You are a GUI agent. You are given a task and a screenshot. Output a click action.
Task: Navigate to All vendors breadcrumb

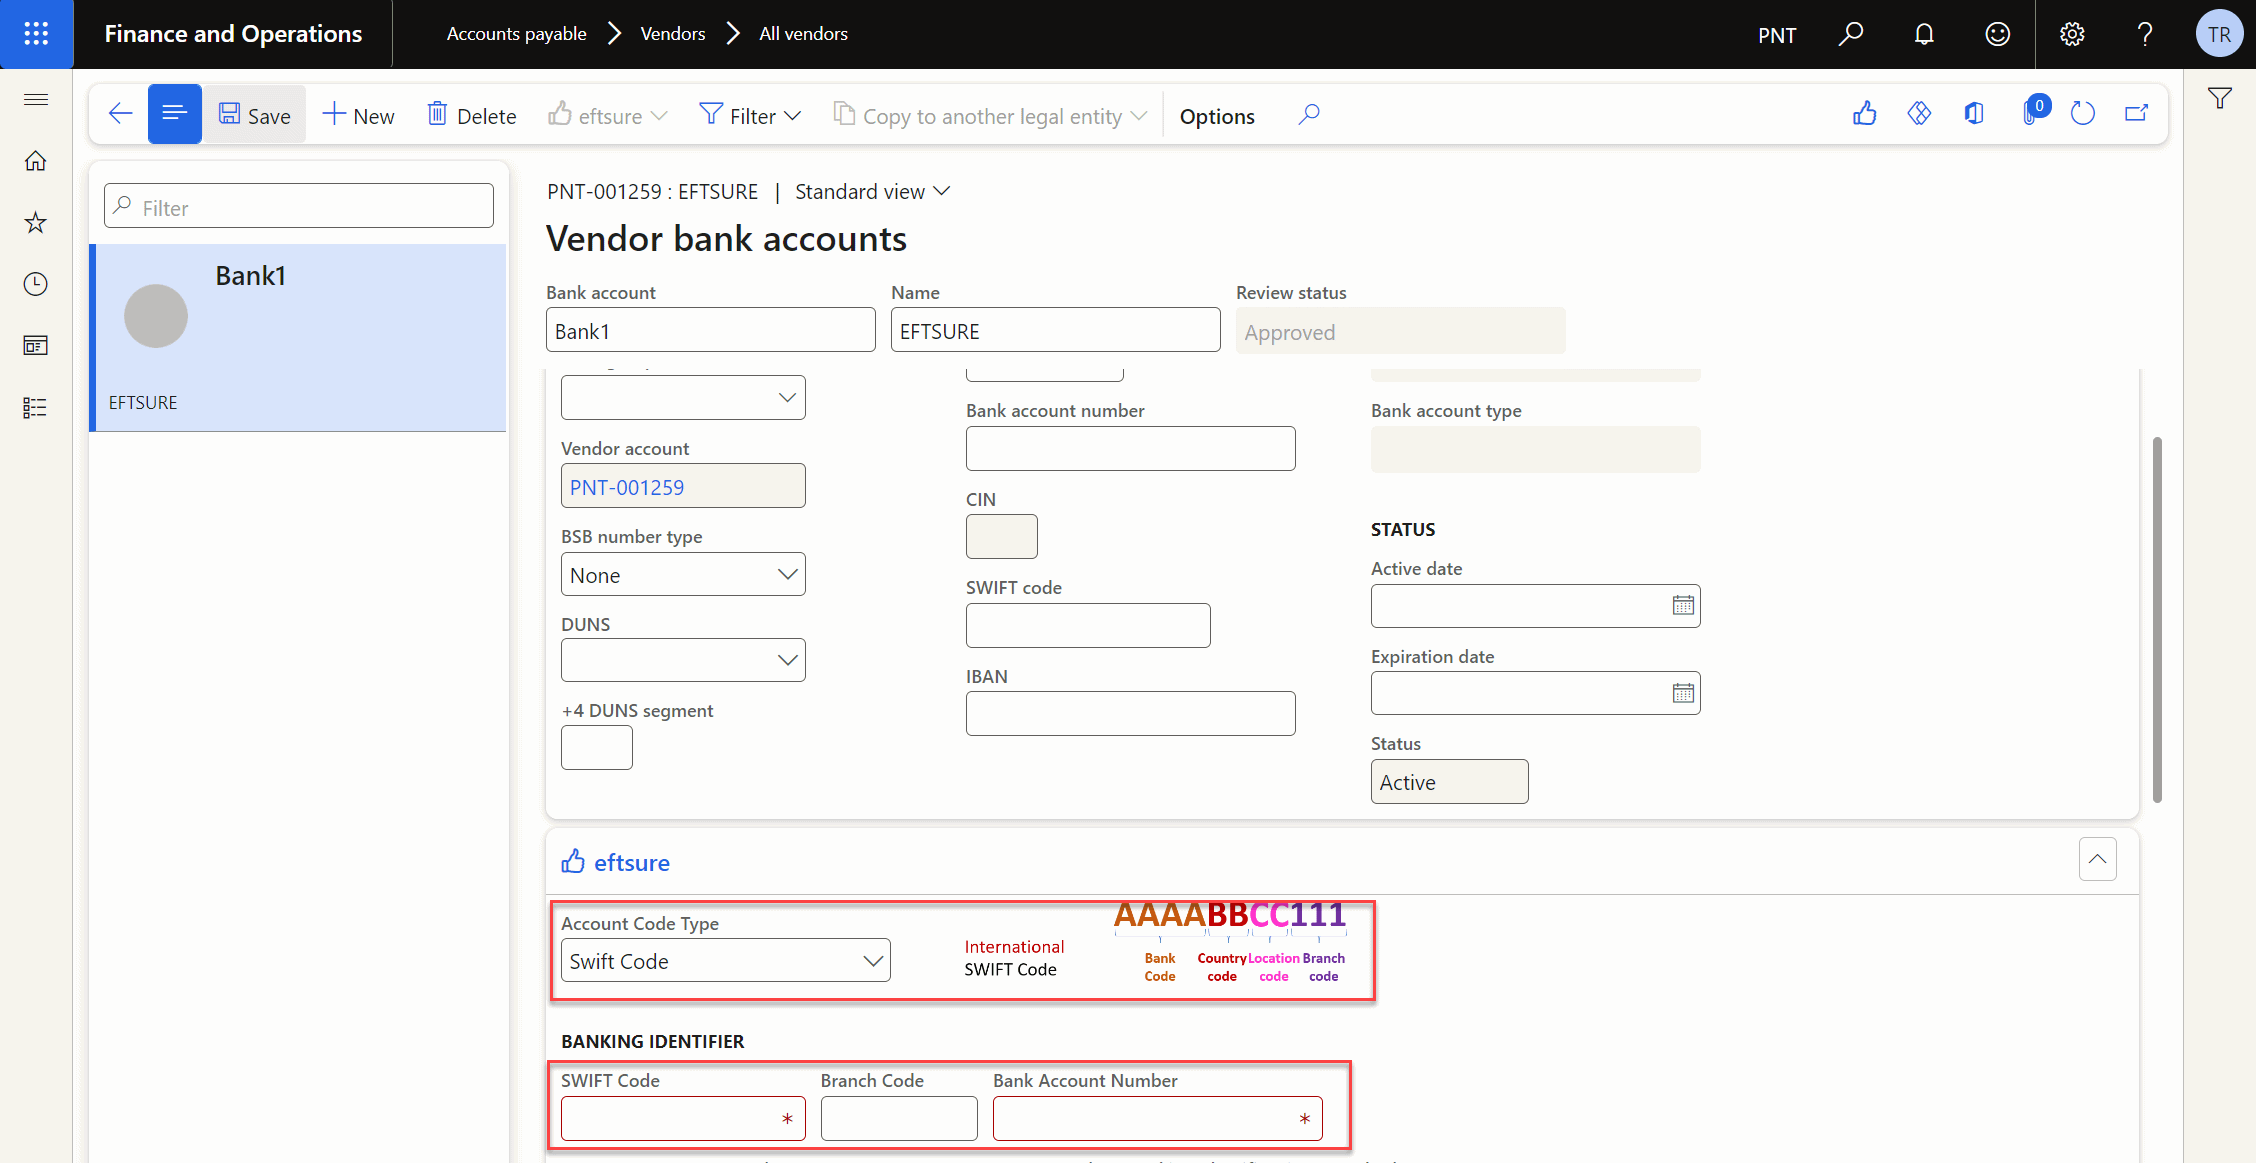[x=803, y=34]
